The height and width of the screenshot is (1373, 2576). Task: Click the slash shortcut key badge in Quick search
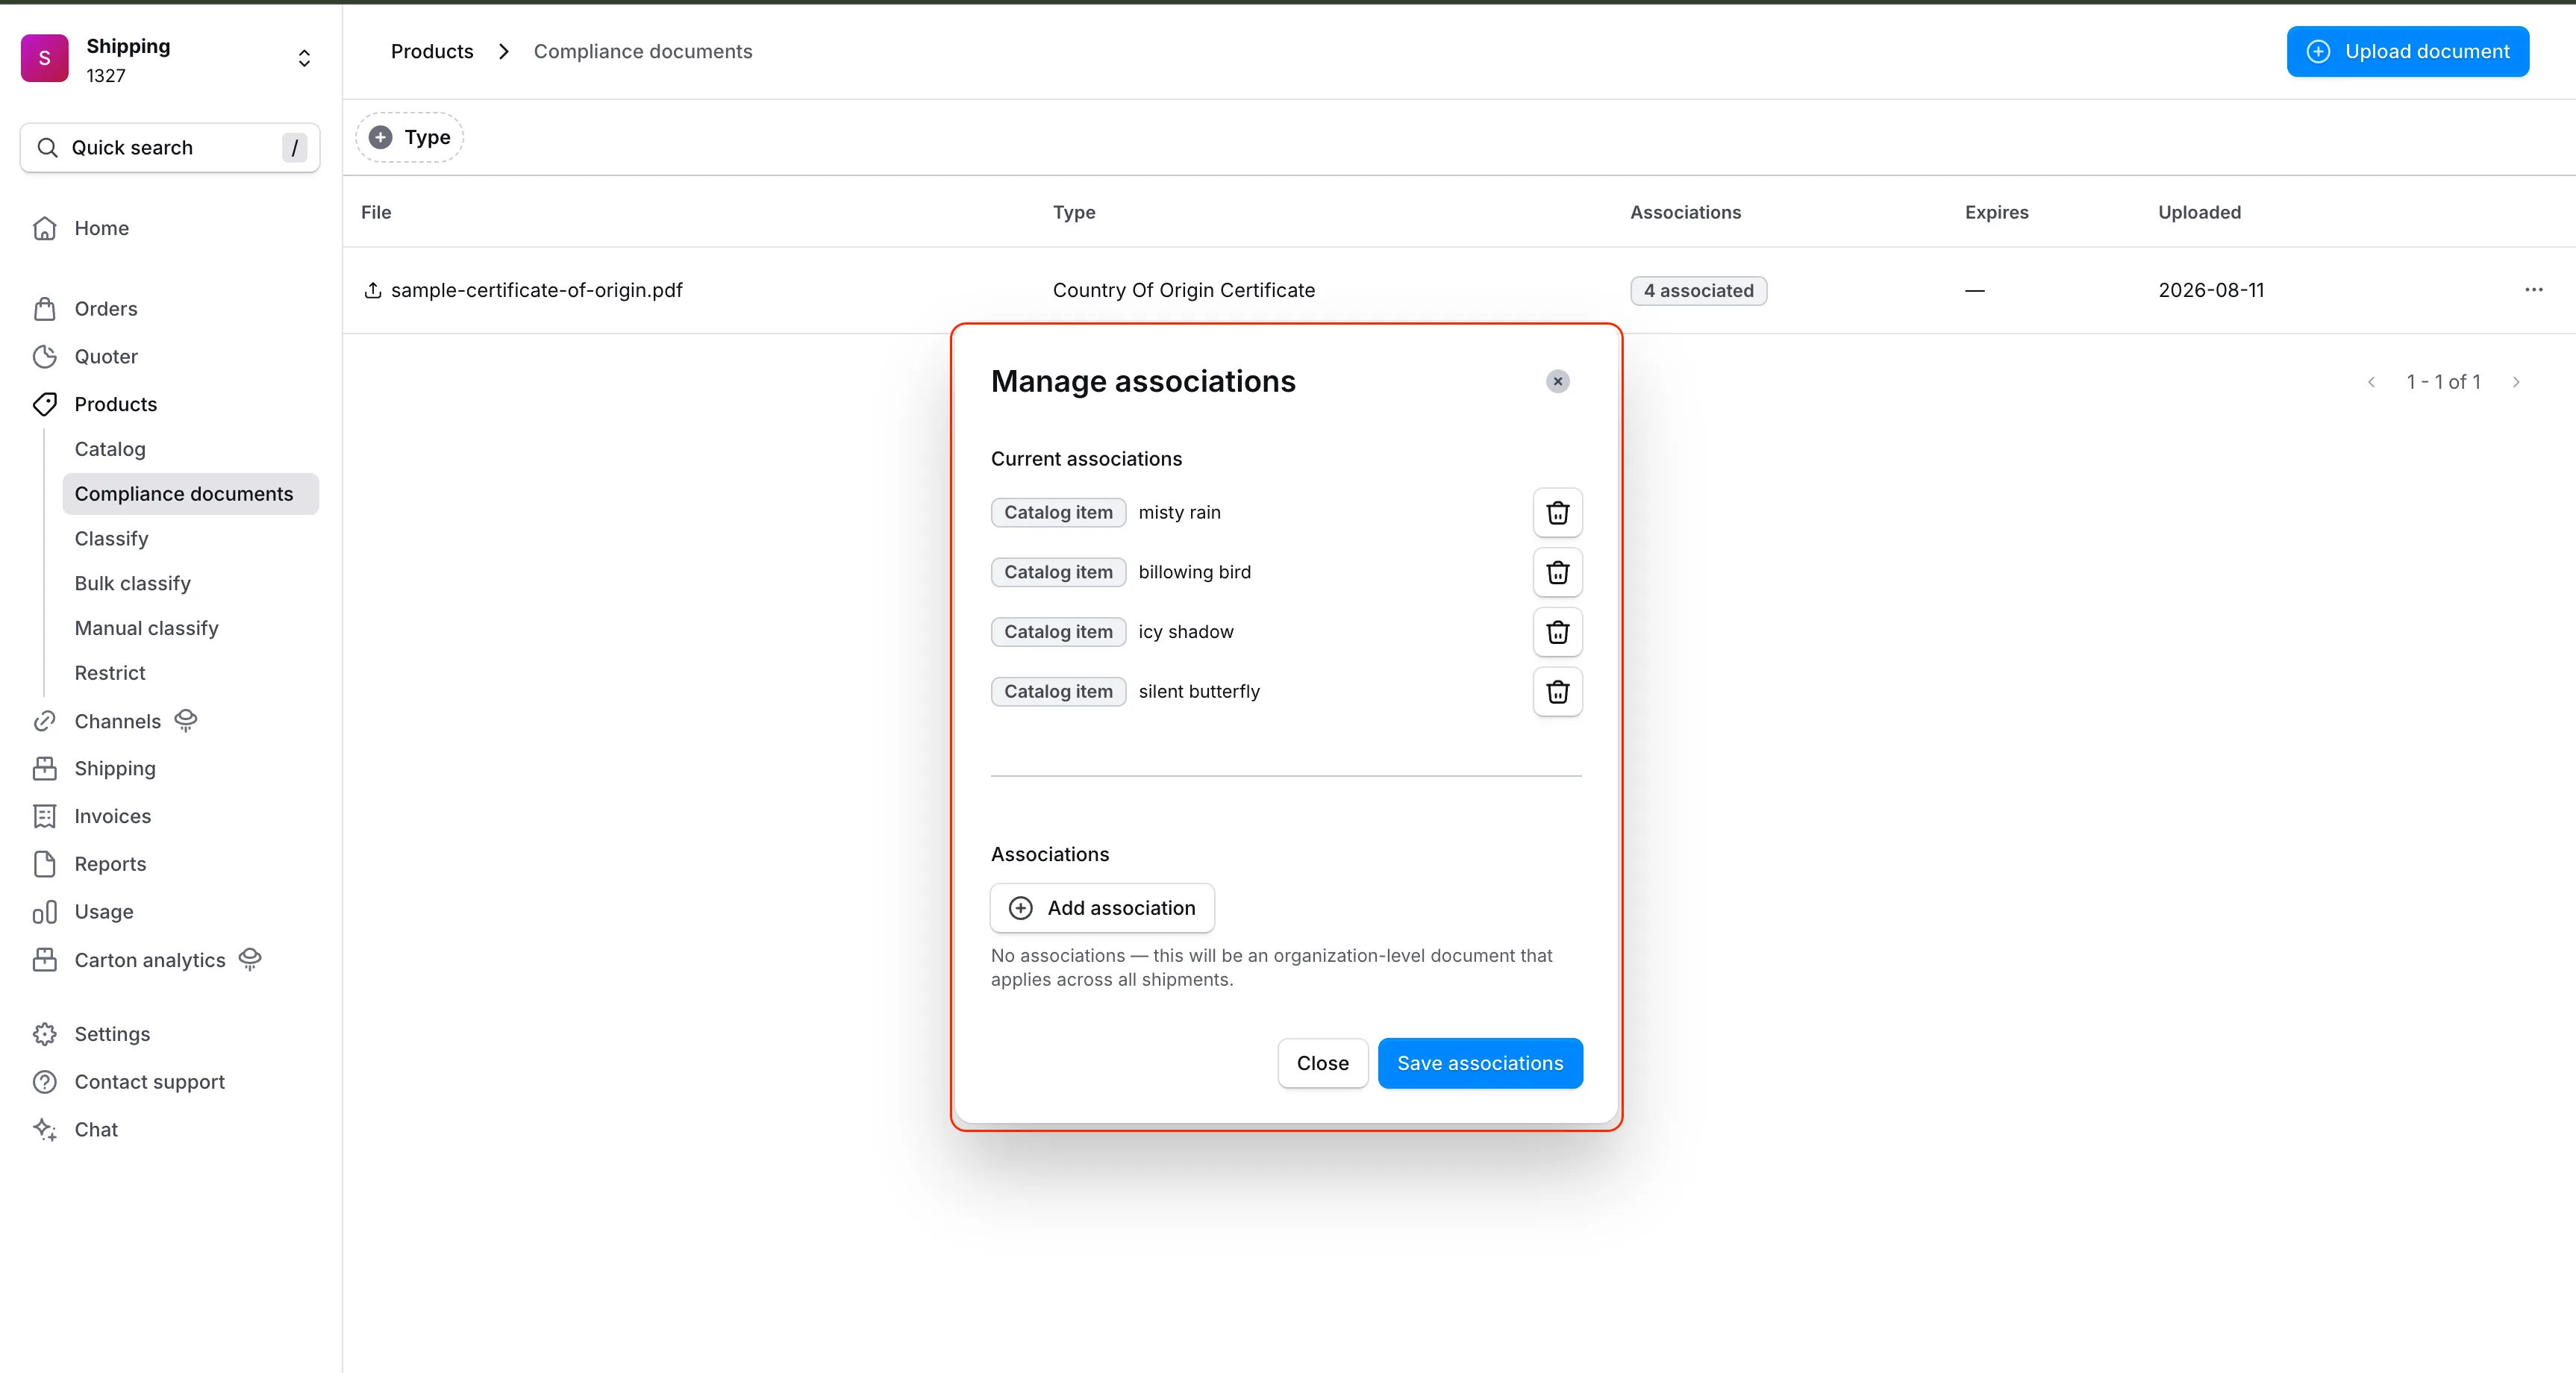(x=294, y=148)
